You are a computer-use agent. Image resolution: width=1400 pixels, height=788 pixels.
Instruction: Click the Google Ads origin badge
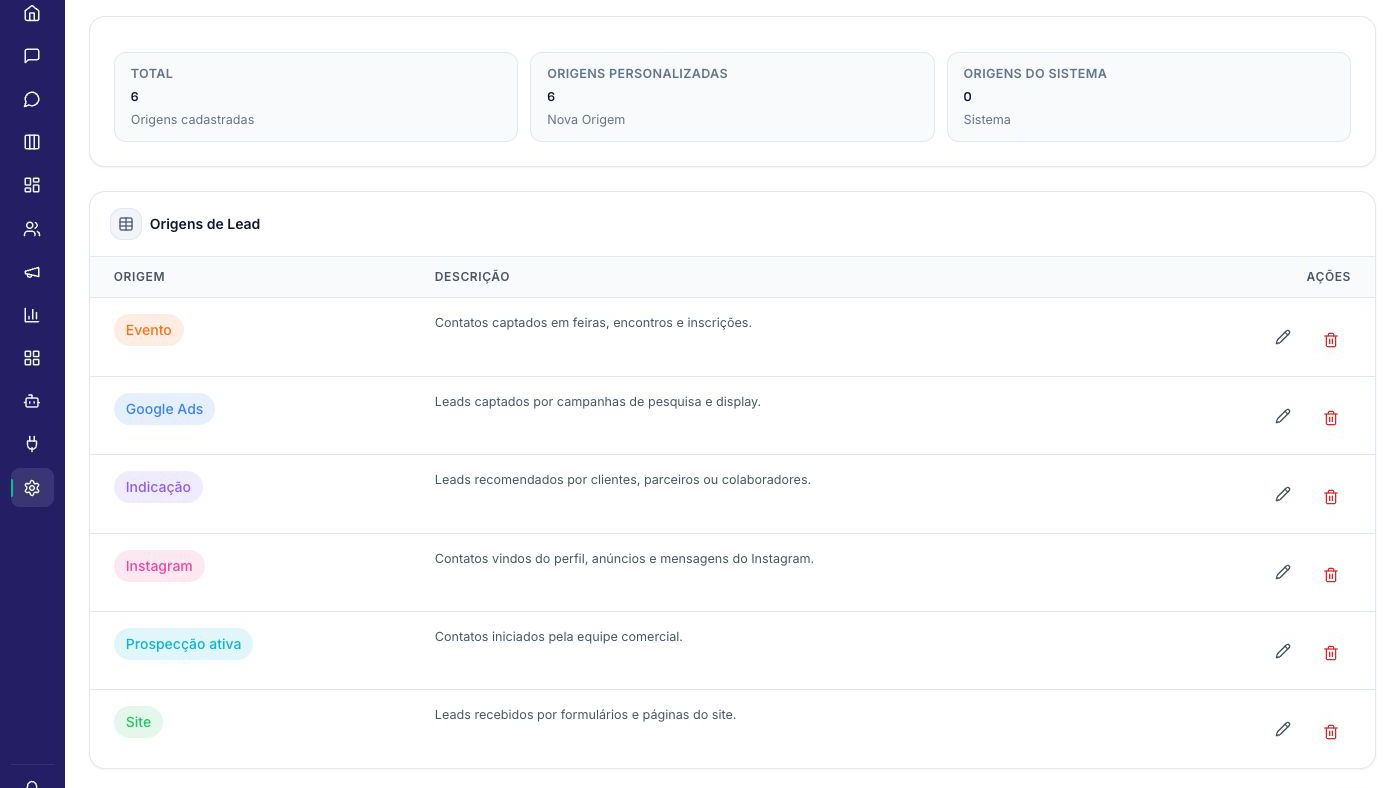click(164, 409)
